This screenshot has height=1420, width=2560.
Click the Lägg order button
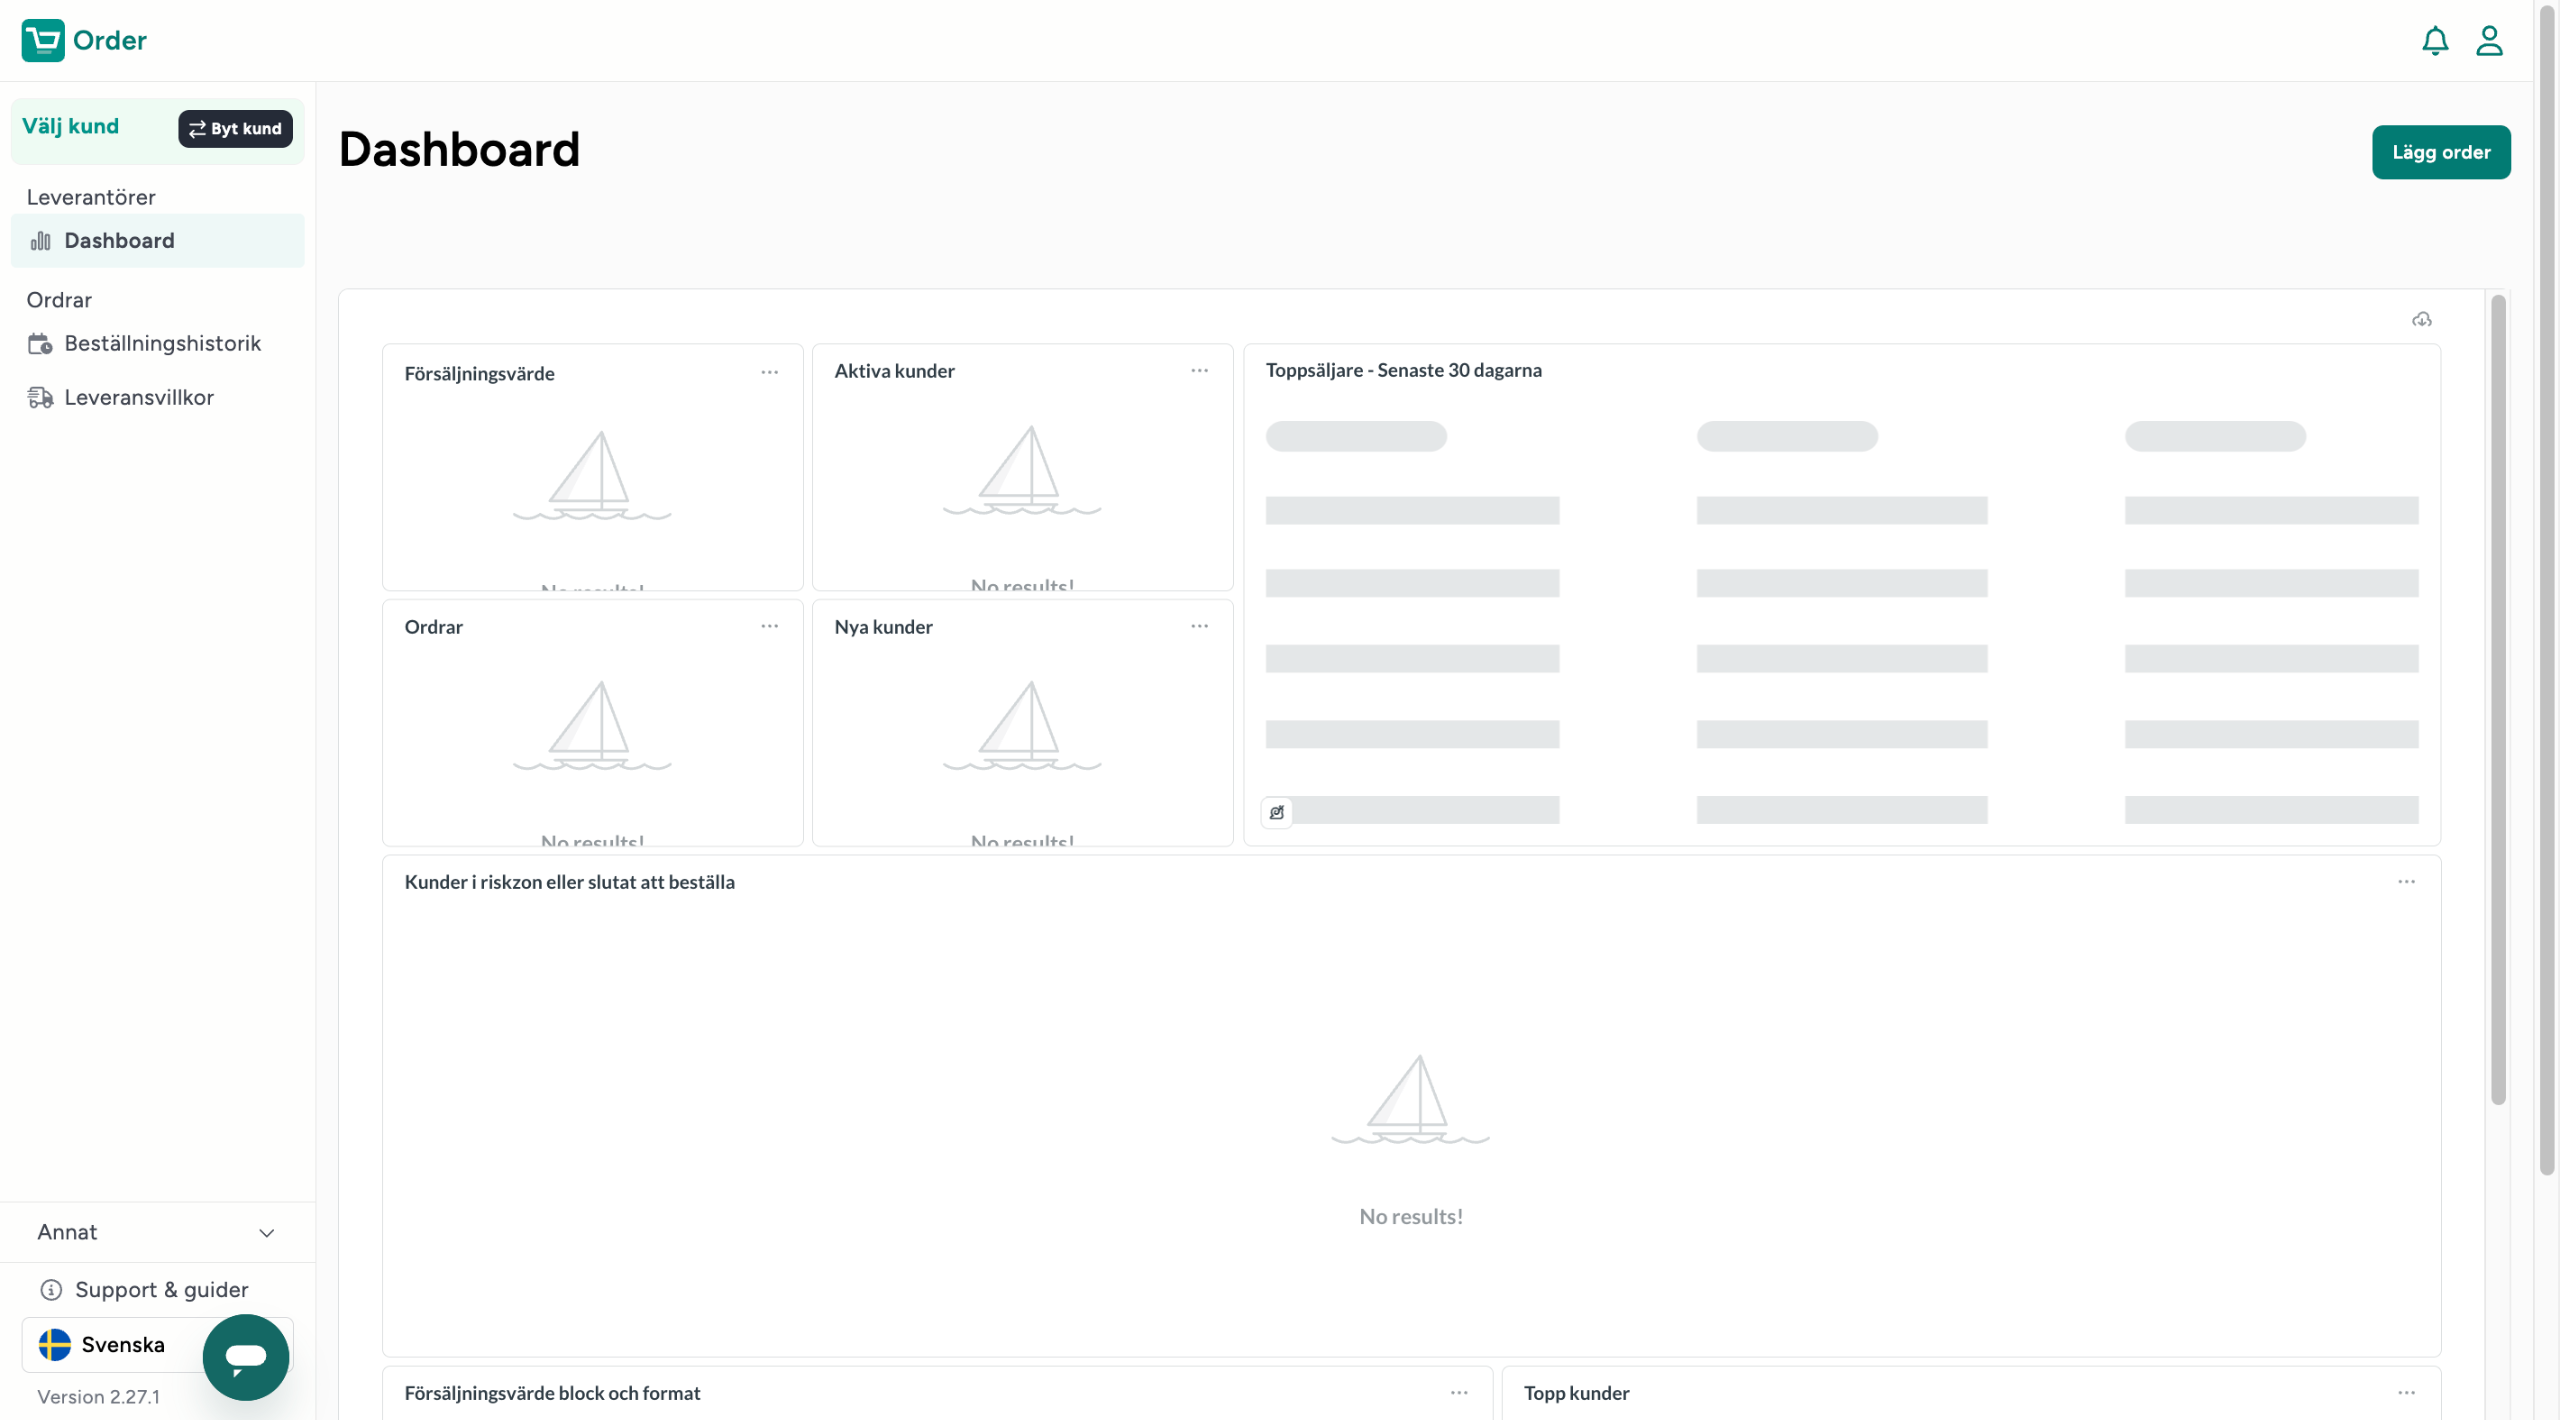tap(2440, 152)
